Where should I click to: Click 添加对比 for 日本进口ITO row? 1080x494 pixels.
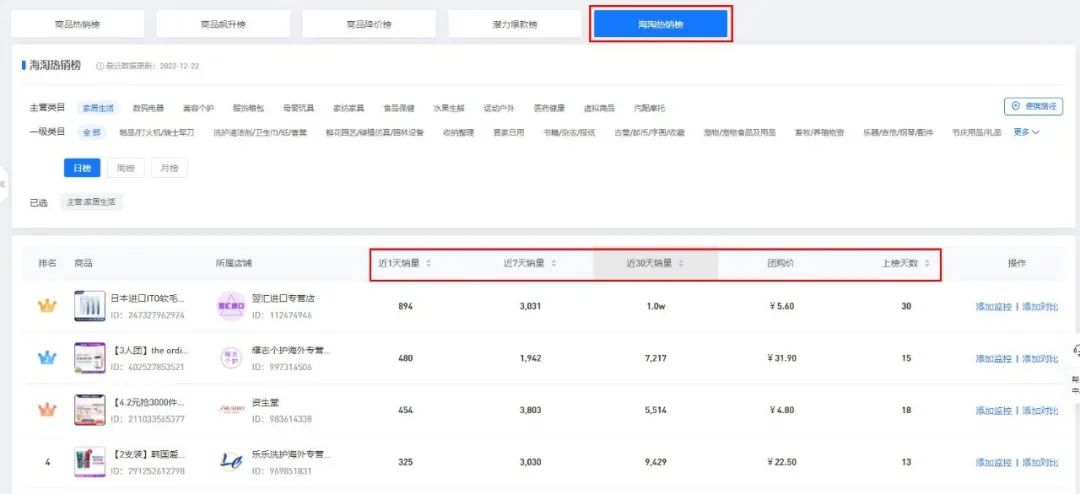(1040, 307)
